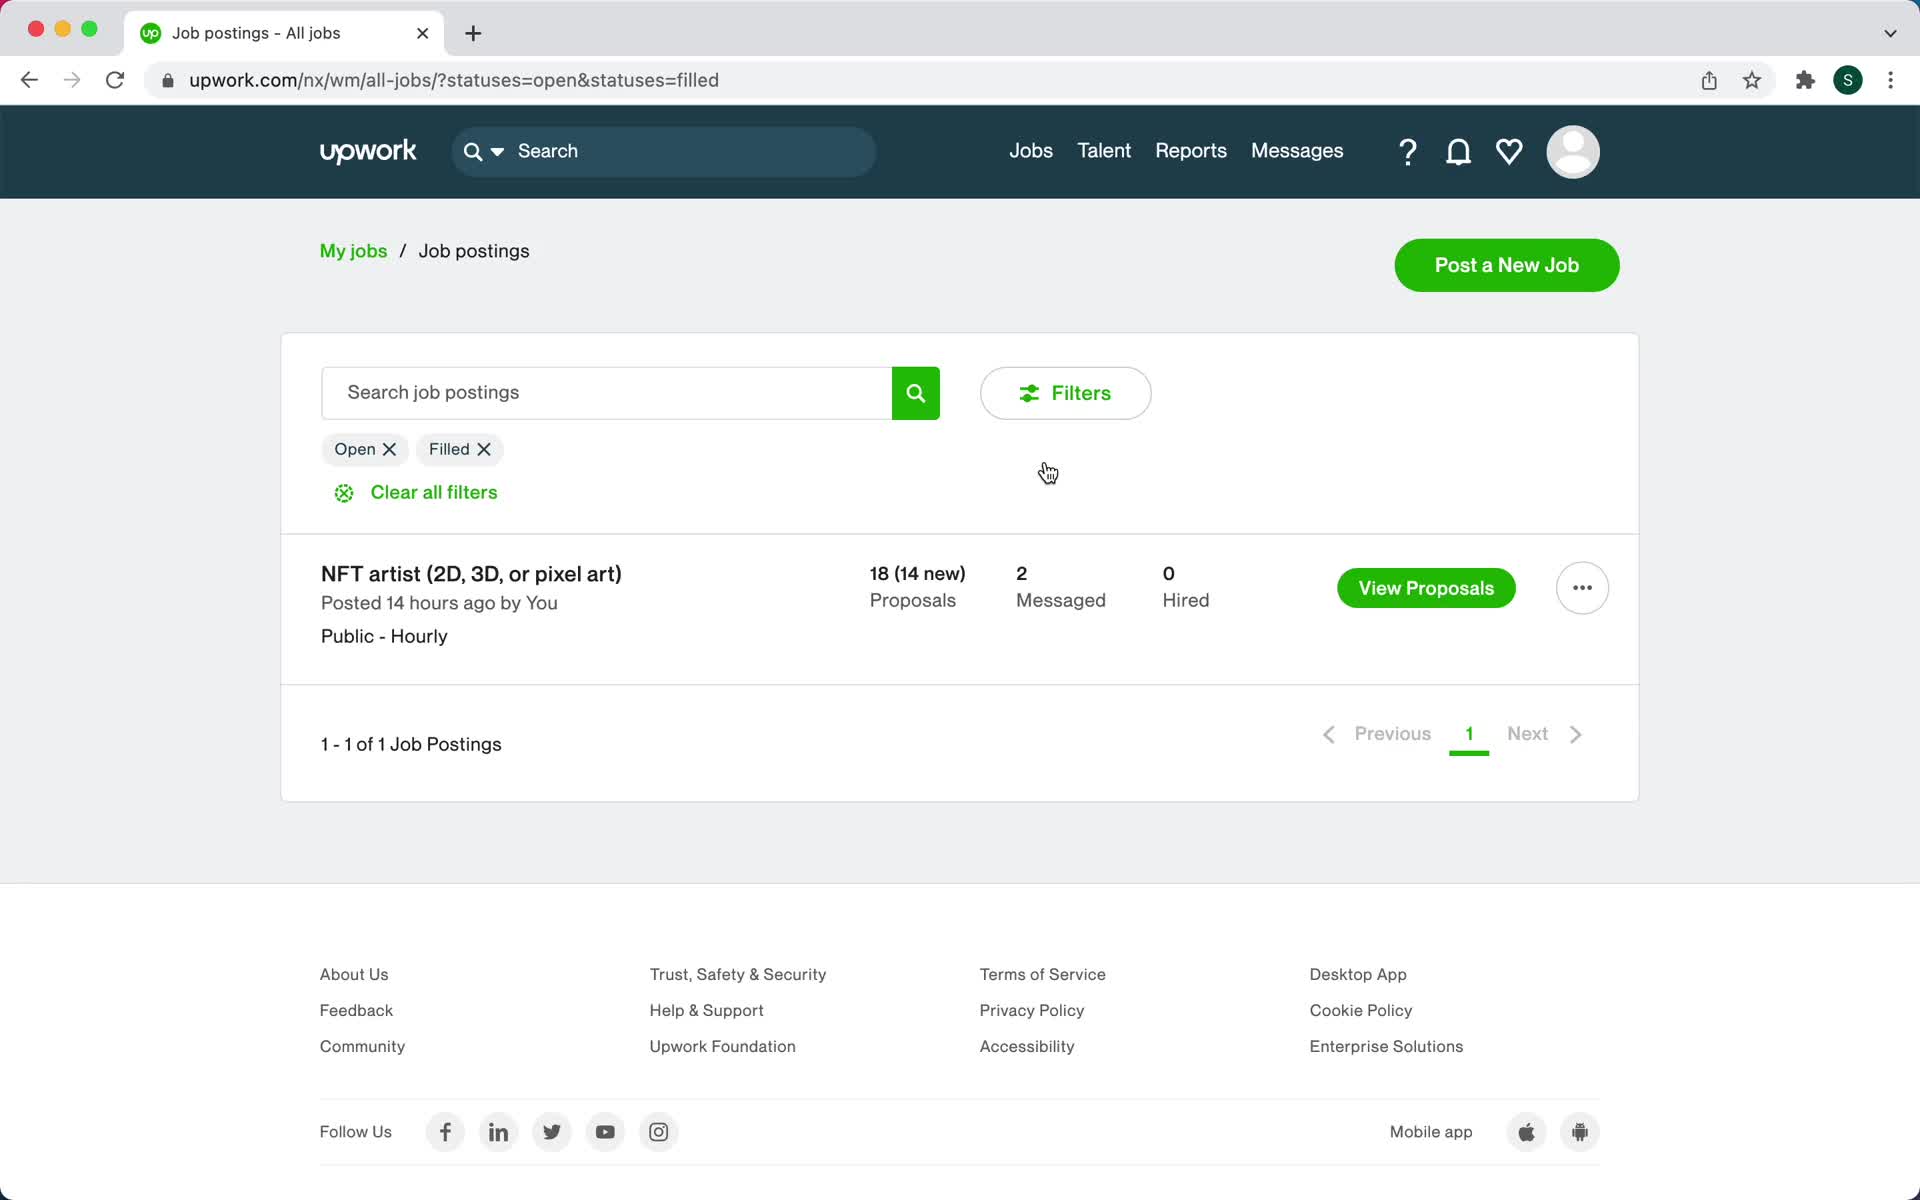Click the Filters settings icon
Screen dimensions: 1920x1200
click(x=1030, y=393)
